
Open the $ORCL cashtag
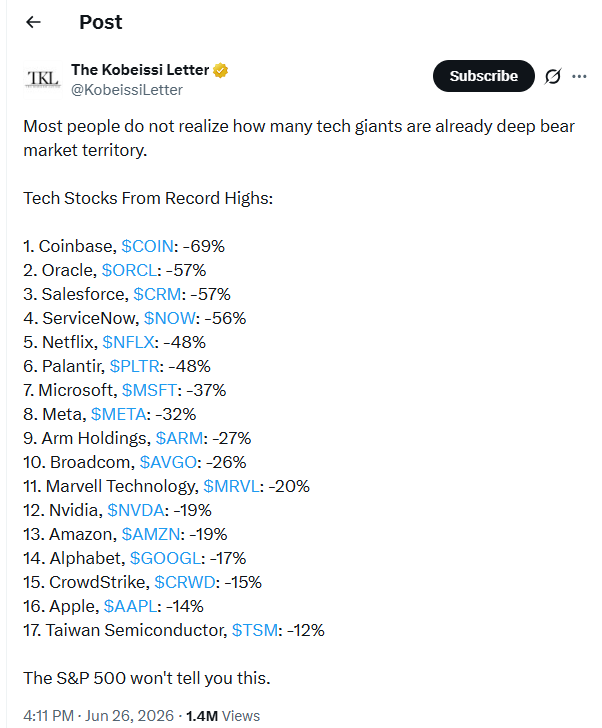tap(129, 270)
